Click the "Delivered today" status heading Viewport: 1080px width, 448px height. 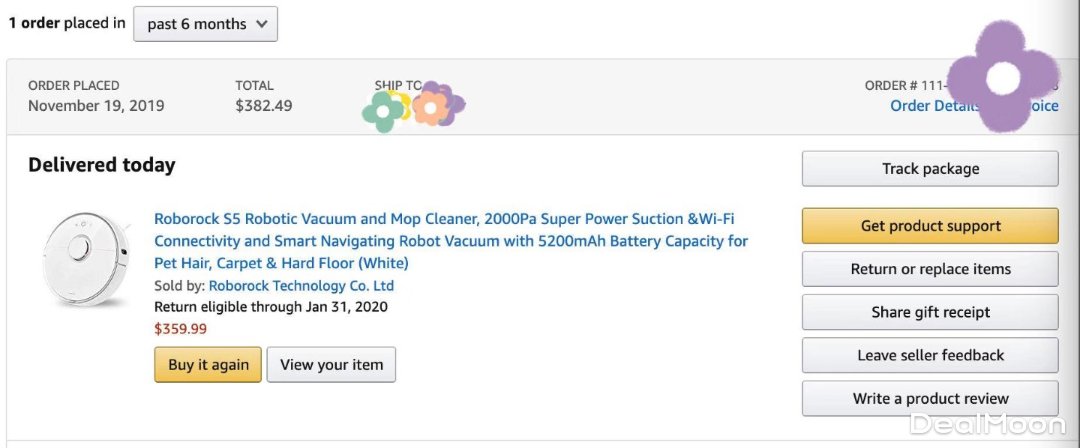click(x=102, y=166)
